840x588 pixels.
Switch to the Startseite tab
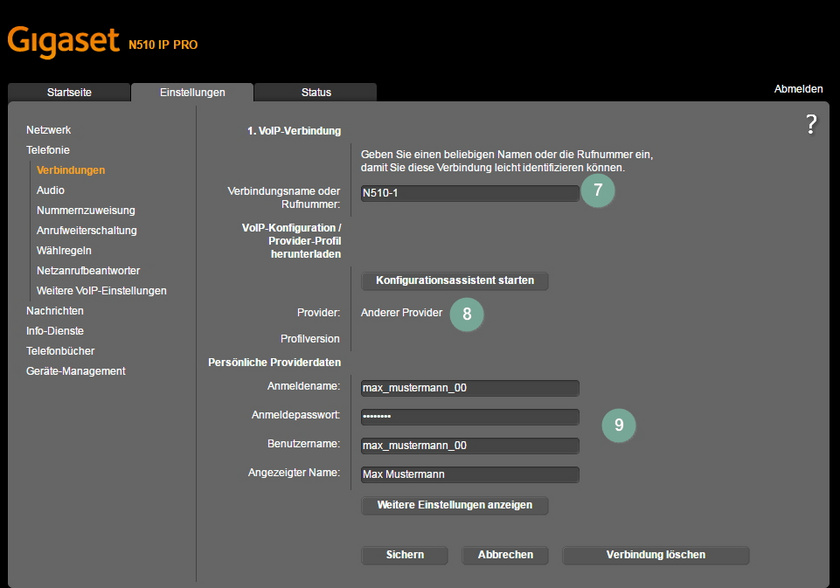click(69, 92)
